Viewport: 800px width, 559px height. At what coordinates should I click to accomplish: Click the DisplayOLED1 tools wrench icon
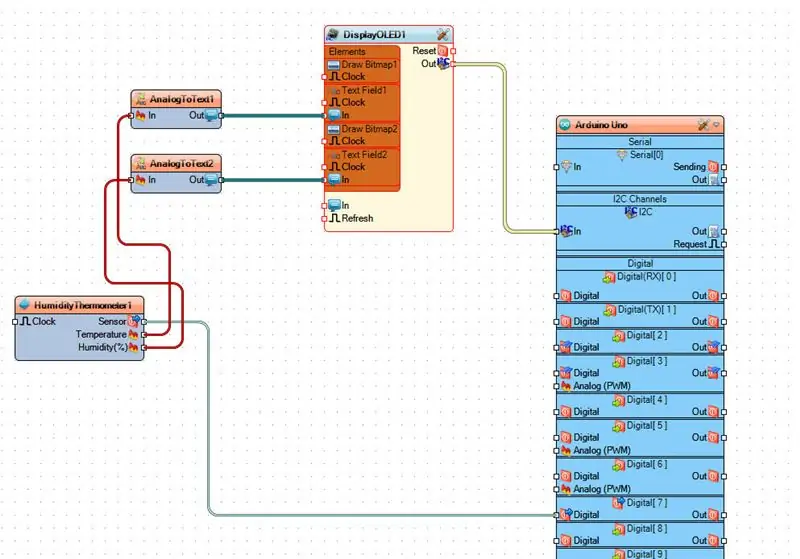(442, 35)
